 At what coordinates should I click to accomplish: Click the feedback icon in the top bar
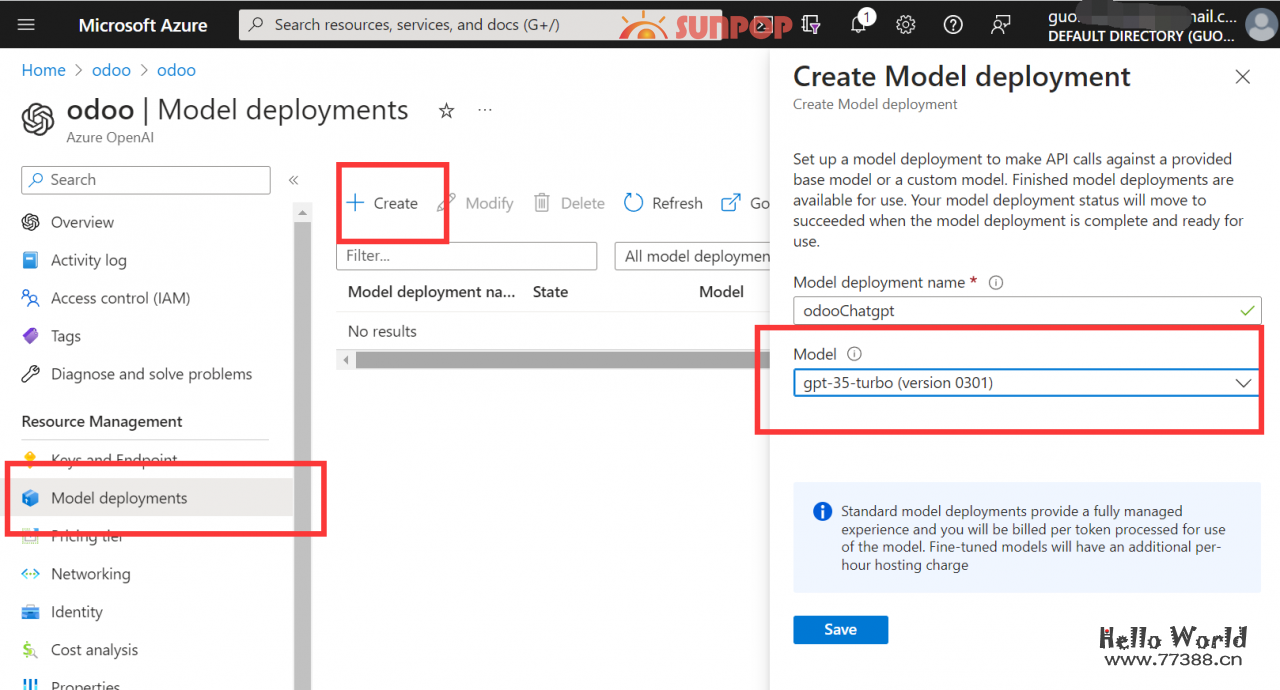1001,24
